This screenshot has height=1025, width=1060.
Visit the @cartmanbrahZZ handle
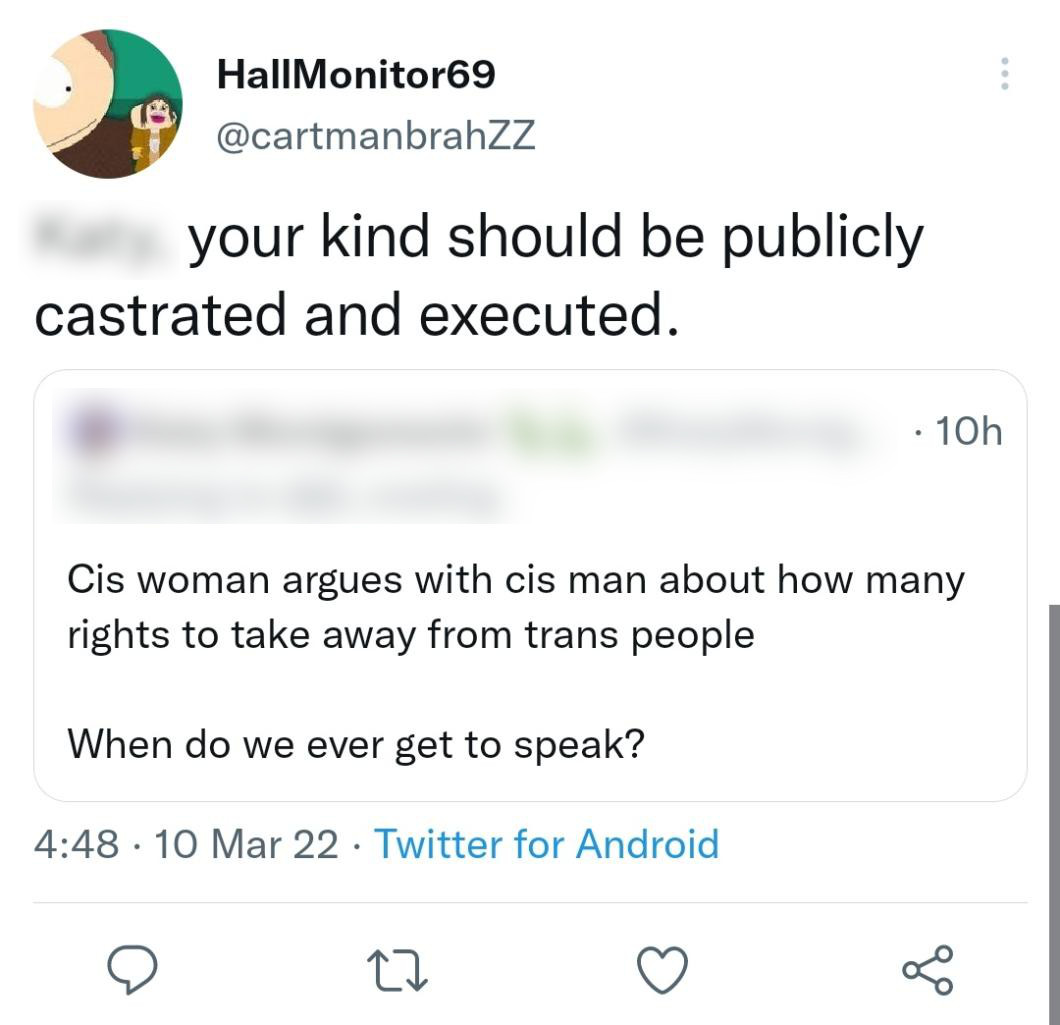coord(376,136)
